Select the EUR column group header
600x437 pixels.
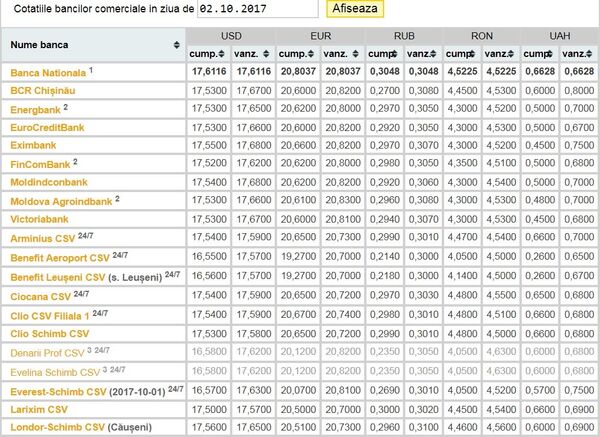[320, 36]
